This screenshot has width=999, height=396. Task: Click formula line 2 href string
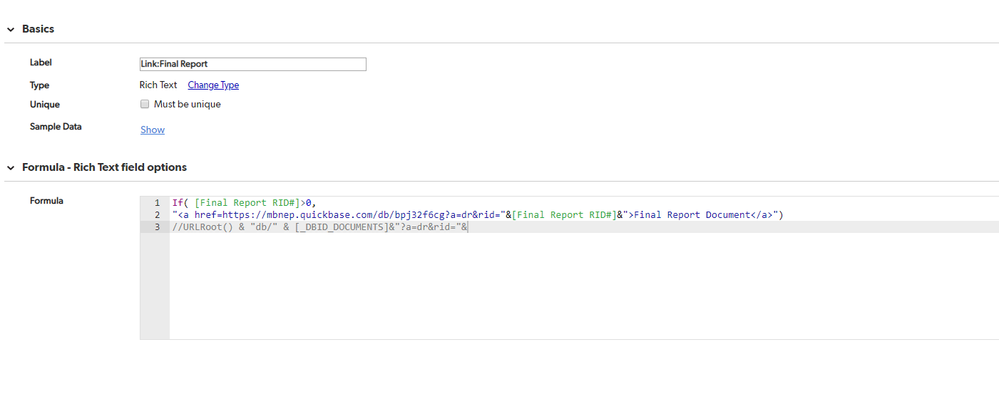point(478,215)
